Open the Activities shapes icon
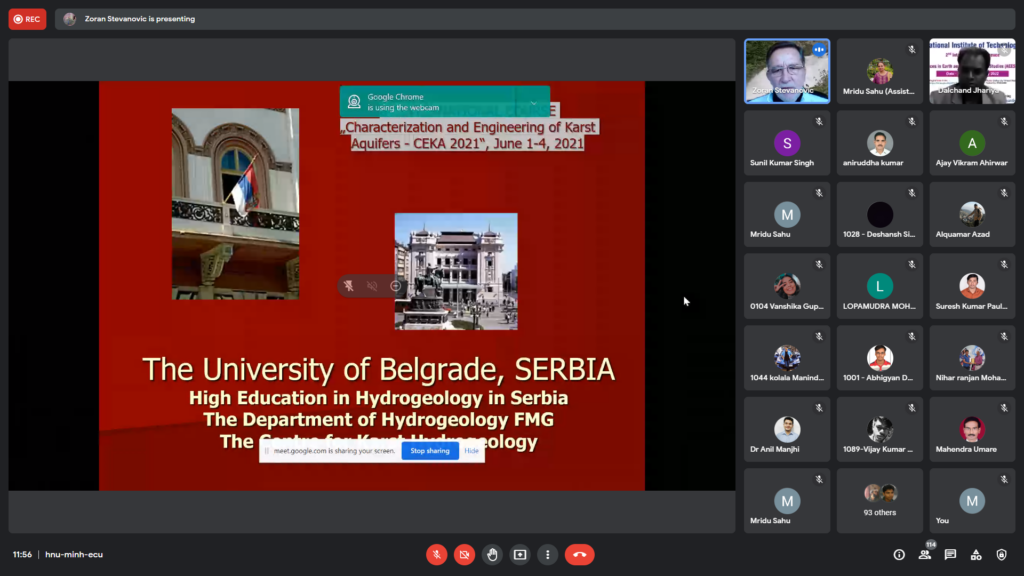1024x576 pixels. [x=976, y=554]
